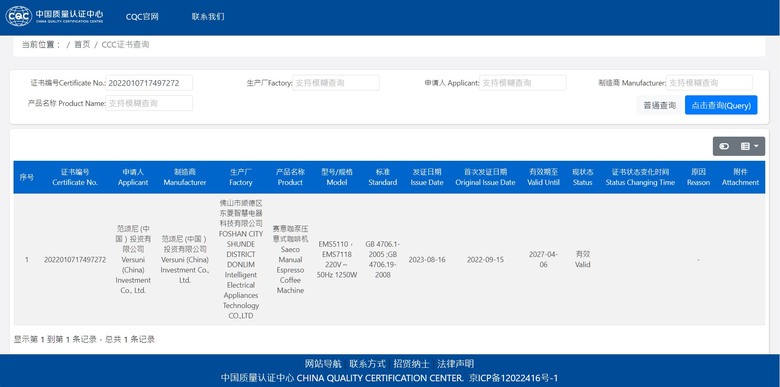Click the CCC证书查询 breadcrumb
Viewport: 780px width, 387px height.
click(125, 44)
